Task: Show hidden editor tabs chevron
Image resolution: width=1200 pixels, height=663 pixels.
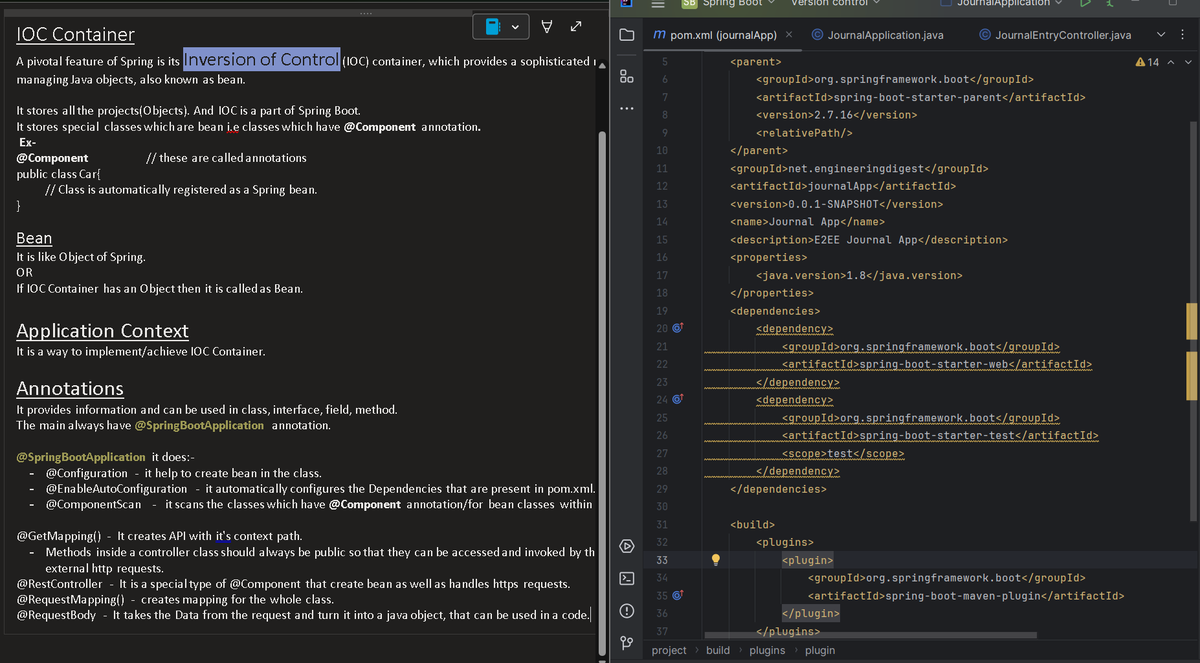Action: pyautogui.click(x=1159, y=35)
